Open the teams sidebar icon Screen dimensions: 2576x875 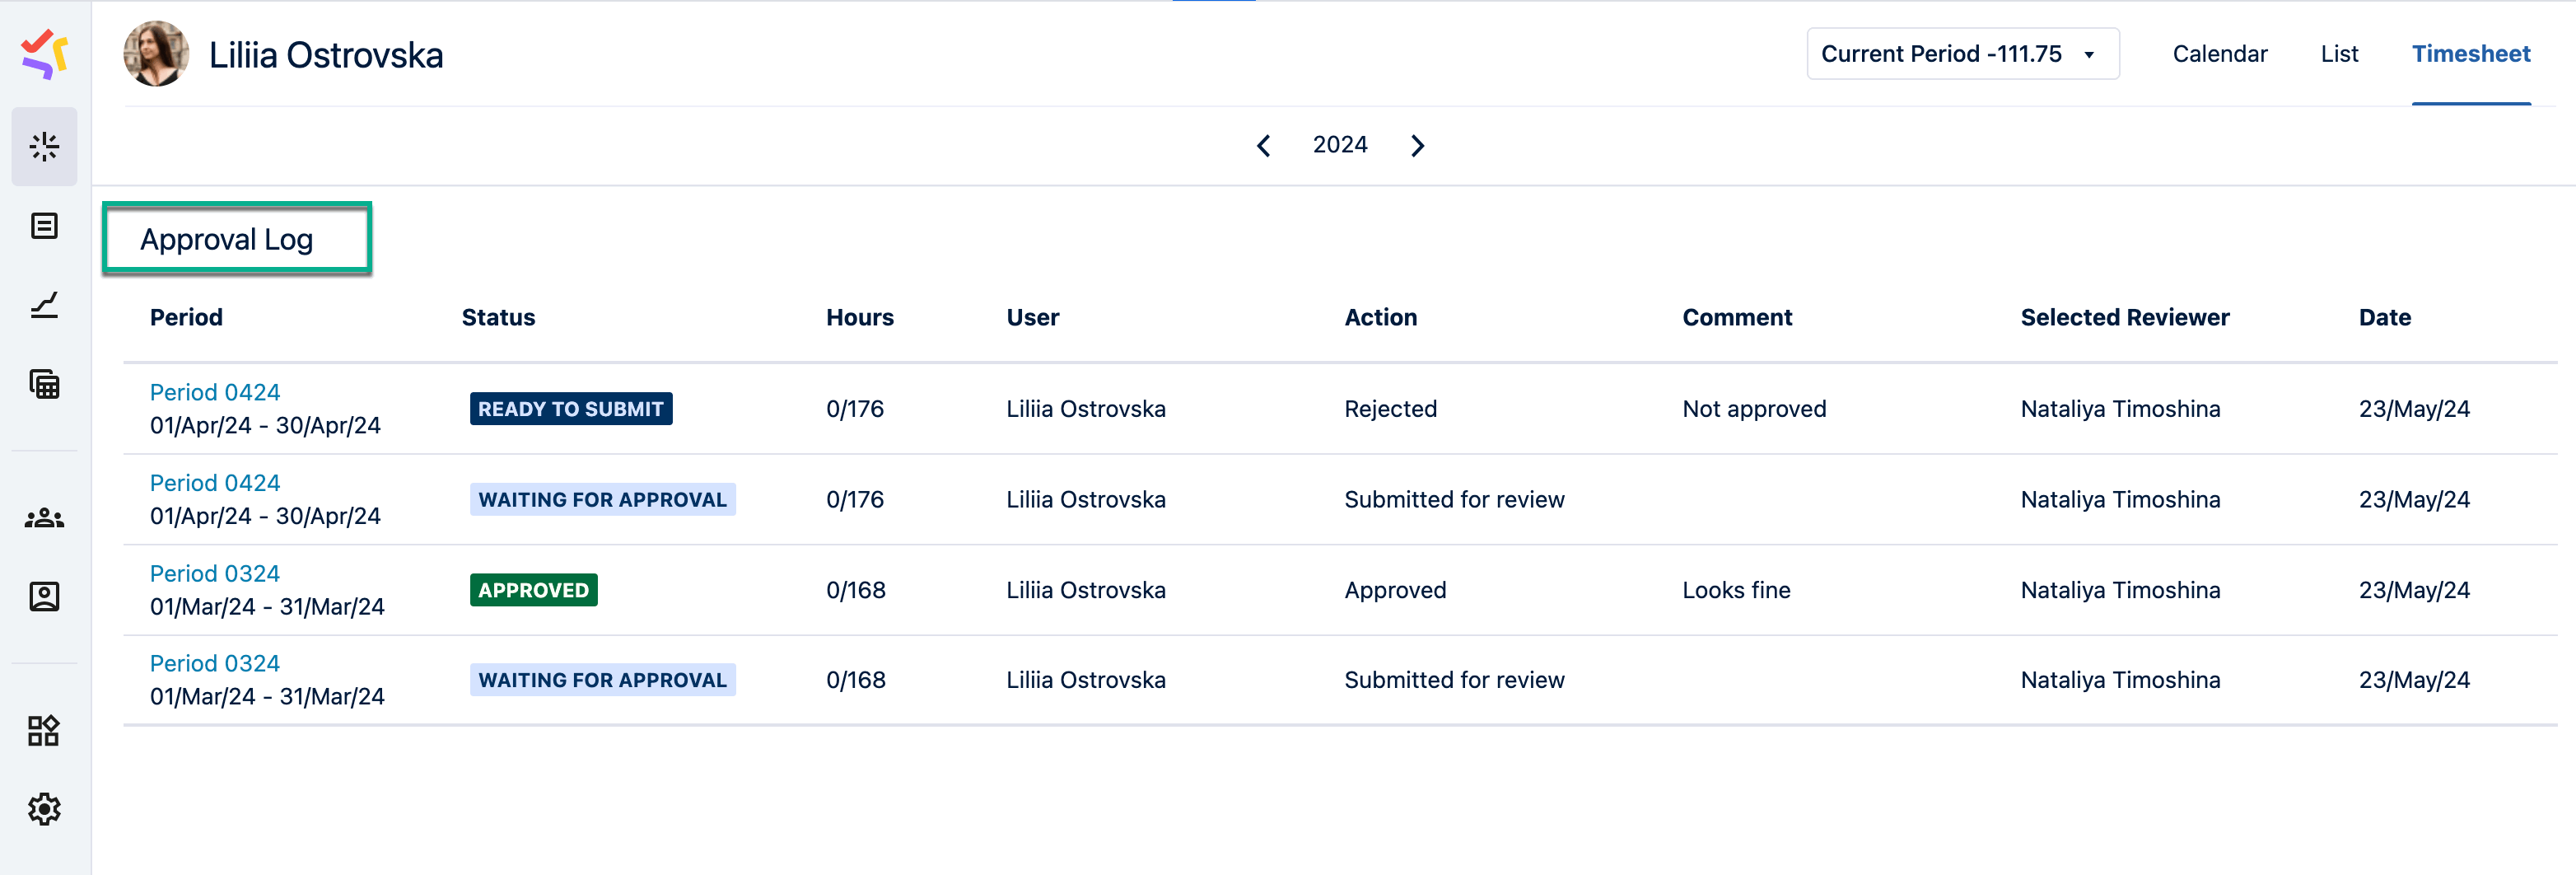[x=44, y=517]
